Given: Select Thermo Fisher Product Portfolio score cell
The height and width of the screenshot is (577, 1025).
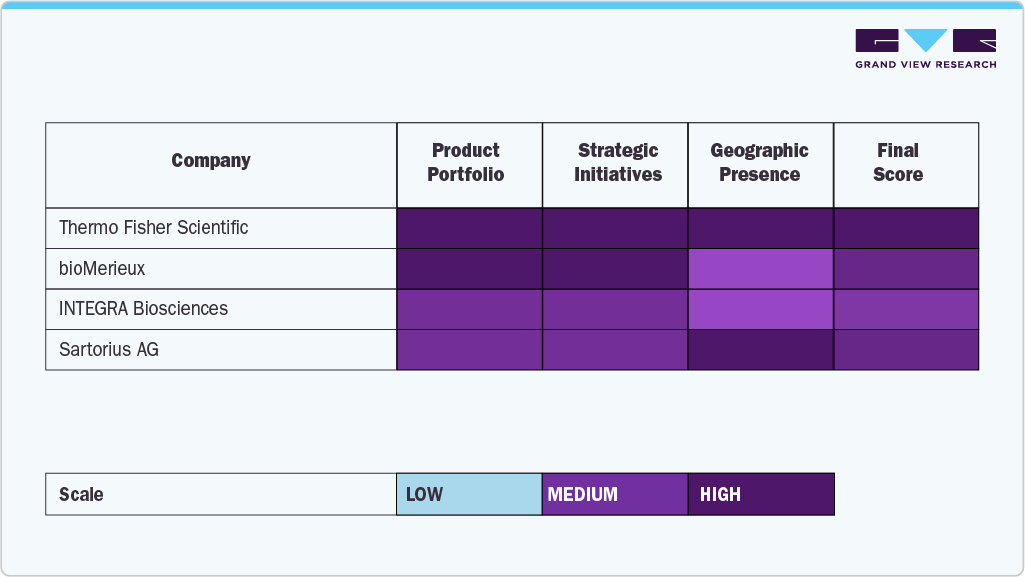Looking at the screenshot, I should coord(470,228).
